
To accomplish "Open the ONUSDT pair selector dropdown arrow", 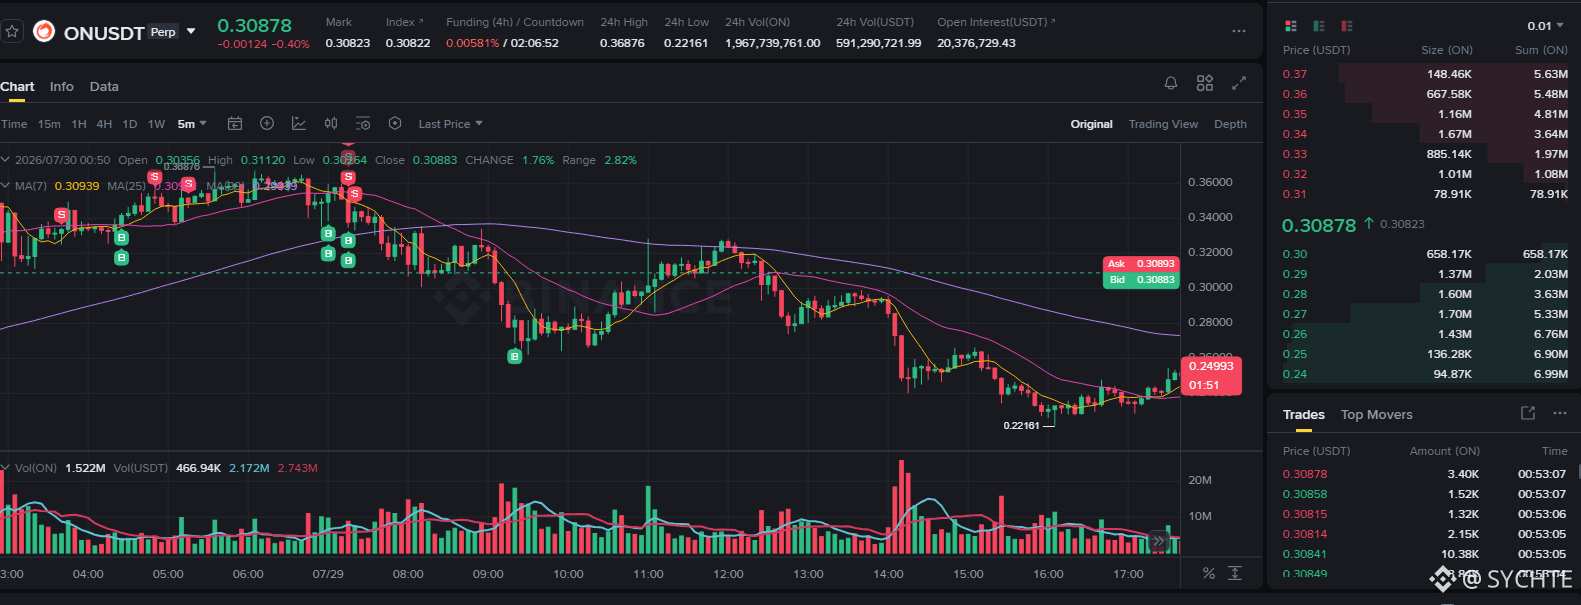I will tap(191, 31).
